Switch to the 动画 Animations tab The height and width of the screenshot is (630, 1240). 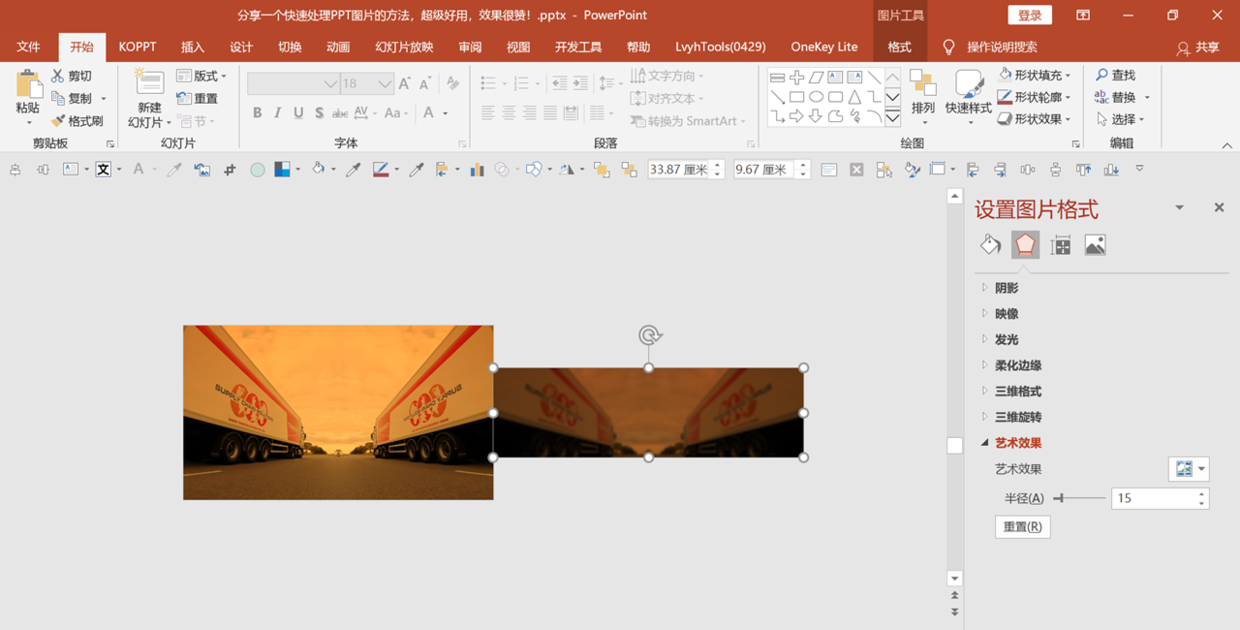(338, 47)
